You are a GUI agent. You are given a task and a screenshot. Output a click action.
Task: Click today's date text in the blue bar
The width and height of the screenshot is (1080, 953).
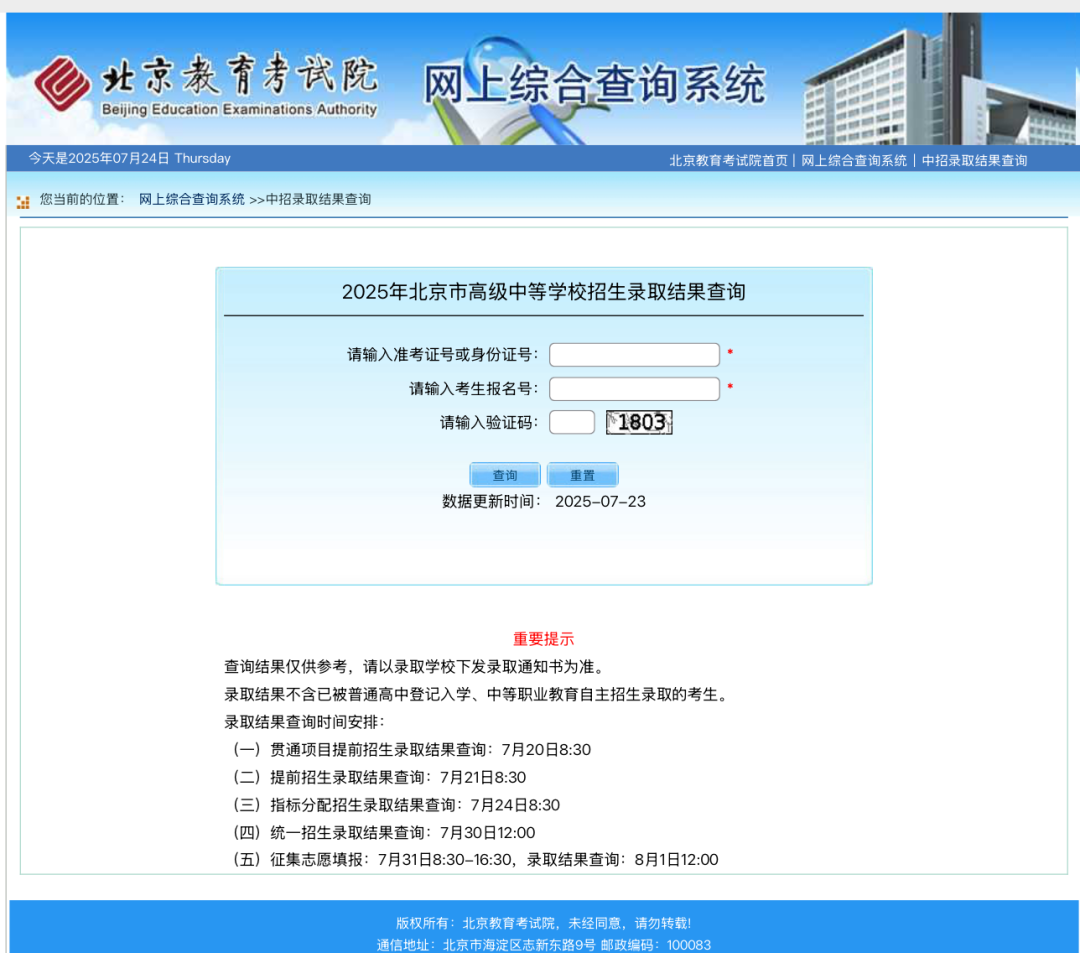[129, 159]
